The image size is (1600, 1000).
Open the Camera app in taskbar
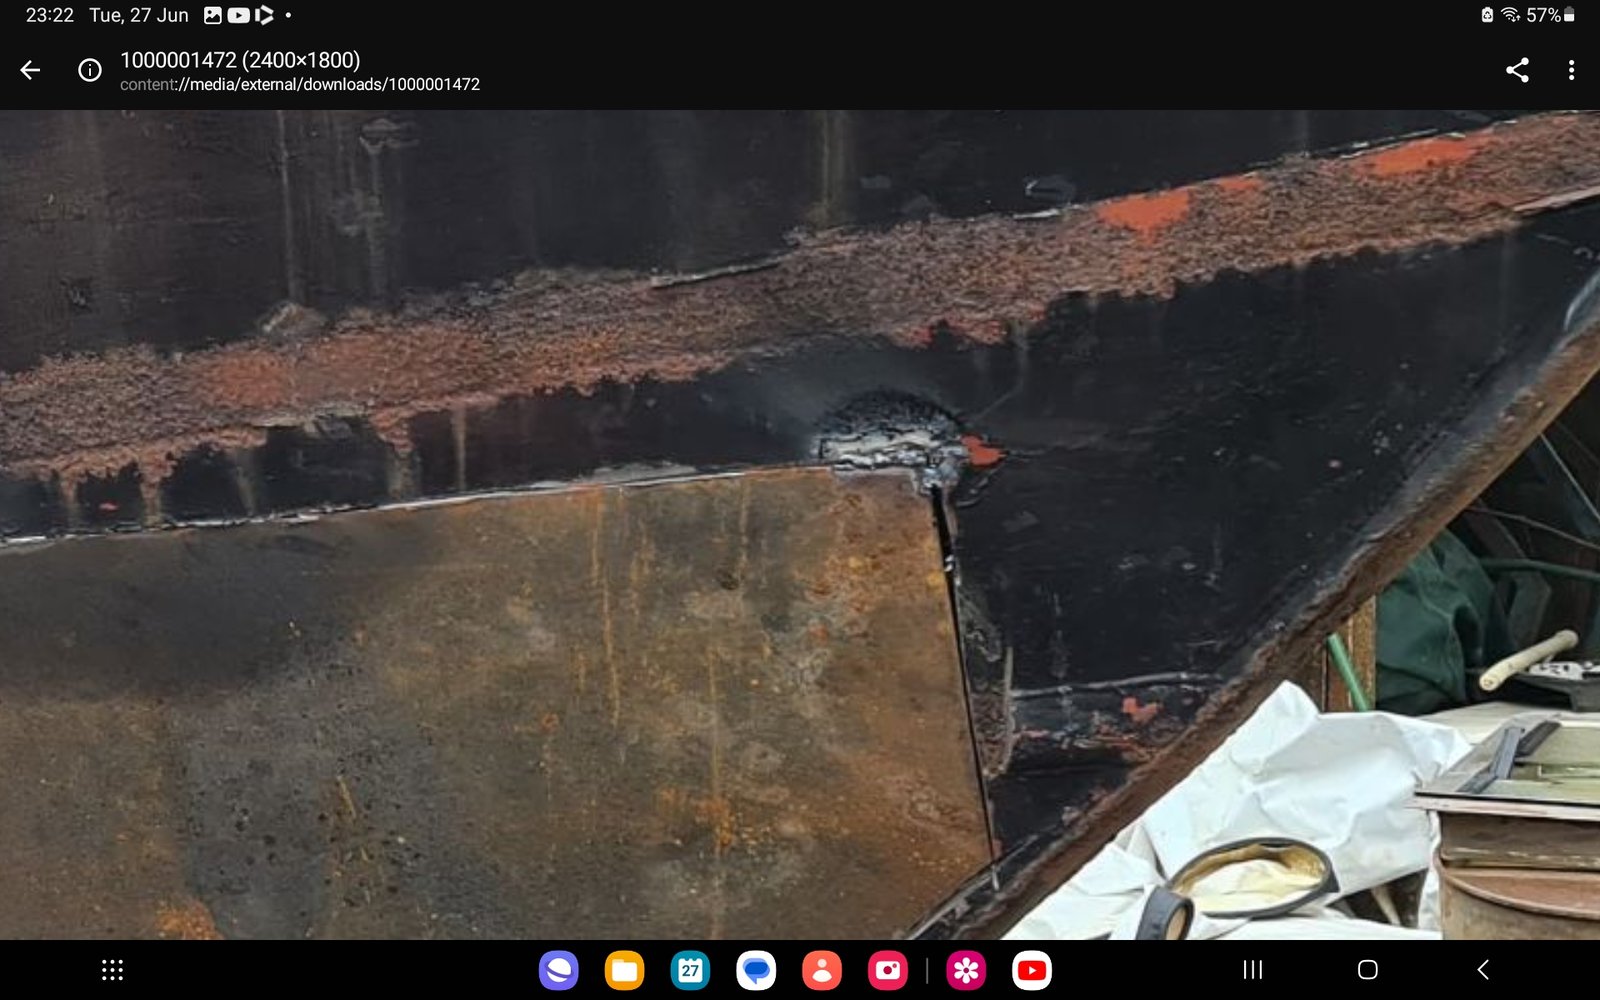(887, 970)
